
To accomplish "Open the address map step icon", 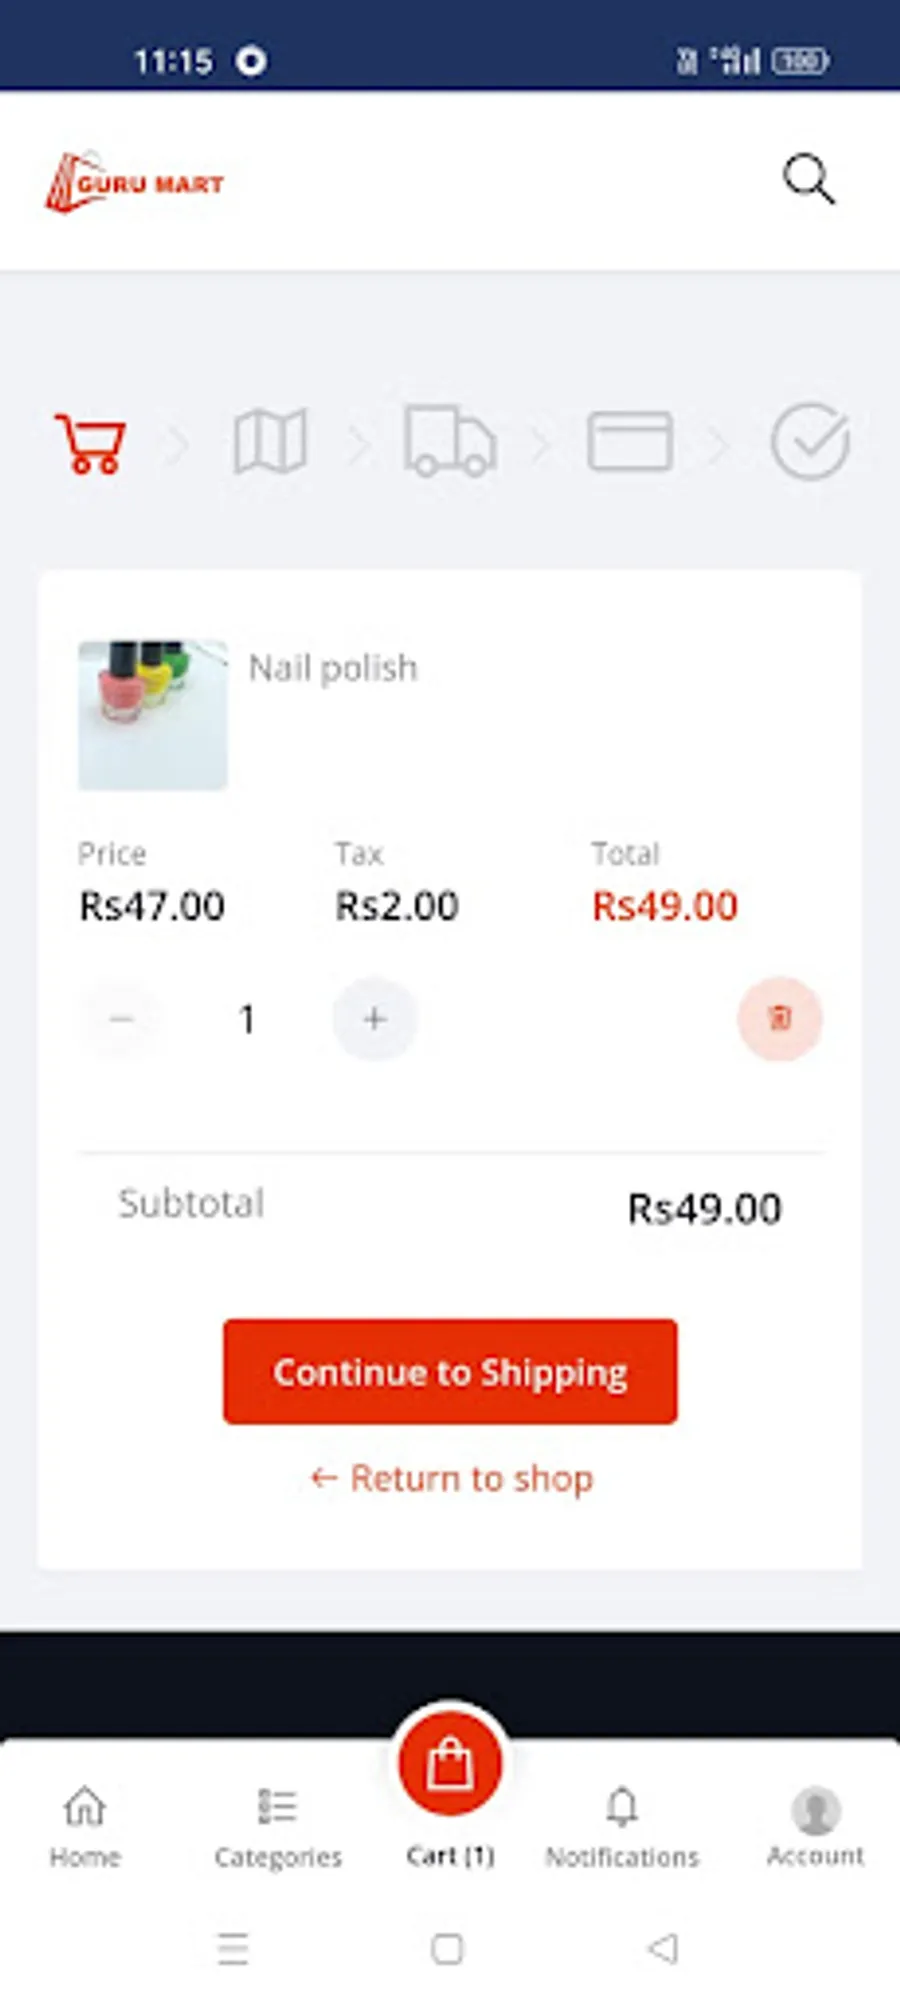I will (270, 441).
